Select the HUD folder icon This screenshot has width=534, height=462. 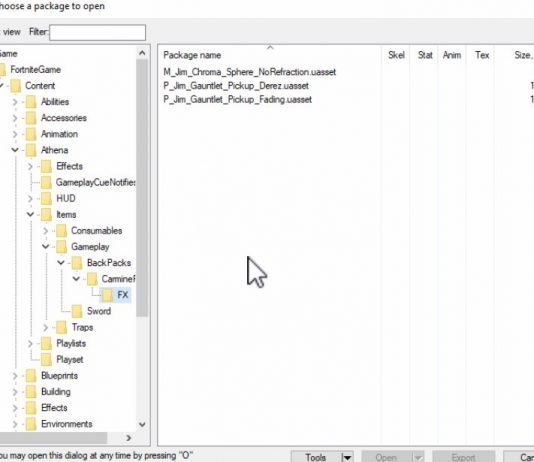click(46, 198)
